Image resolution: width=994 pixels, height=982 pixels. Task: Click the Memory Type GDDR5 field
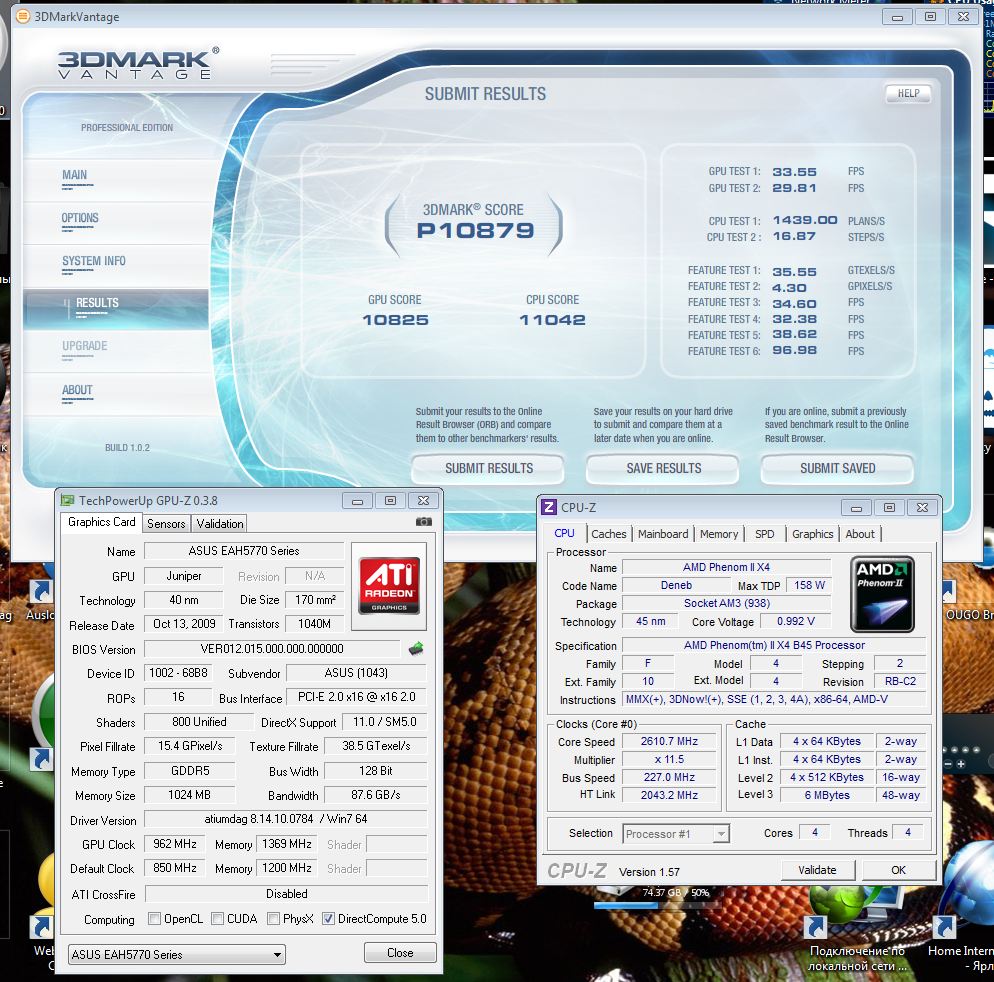coord(190,771)
